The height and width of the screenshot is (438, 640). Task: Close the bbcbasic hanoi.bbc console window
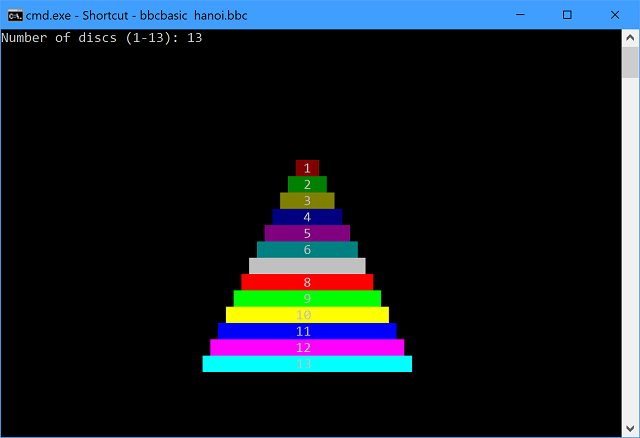tap(614, 15)
